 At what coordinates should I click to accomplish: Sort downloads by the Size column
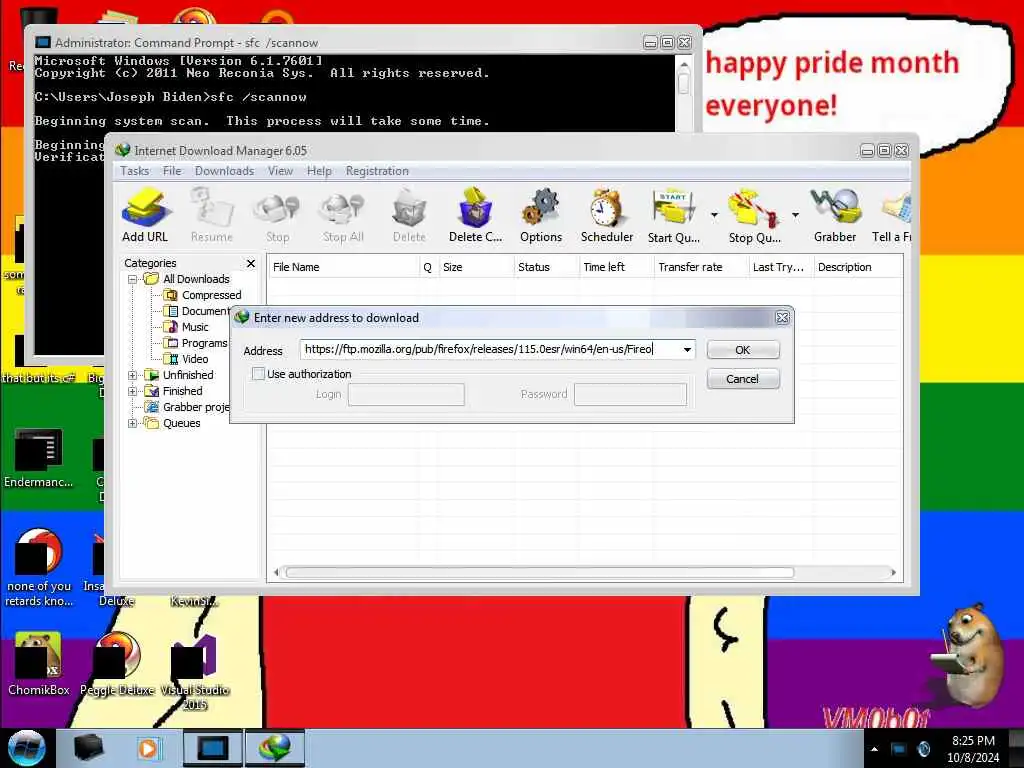[x=476, y=267]
